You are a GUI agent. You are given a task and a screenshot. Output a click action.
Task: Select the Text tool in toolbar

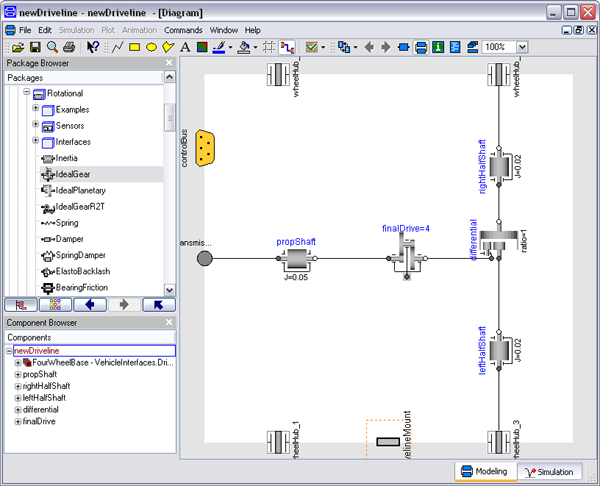point(184,47)
